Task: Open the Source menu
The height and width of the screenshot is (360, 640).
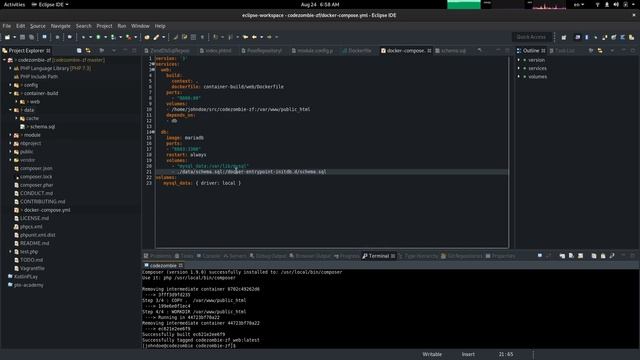Action: 38,26
